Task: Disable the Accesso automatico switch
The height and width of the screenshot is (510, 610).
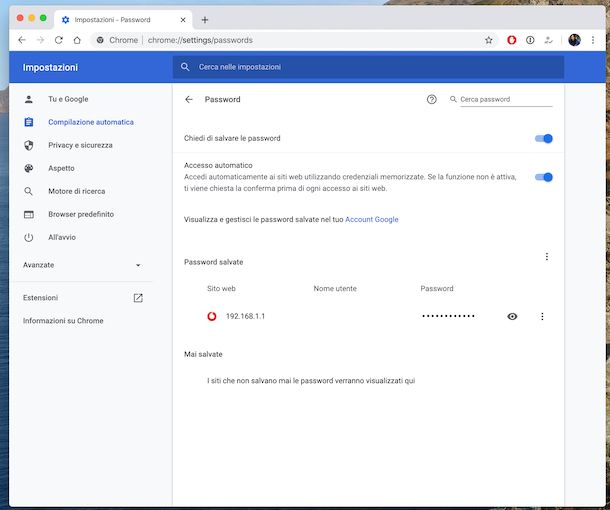Action: (543, 177)
